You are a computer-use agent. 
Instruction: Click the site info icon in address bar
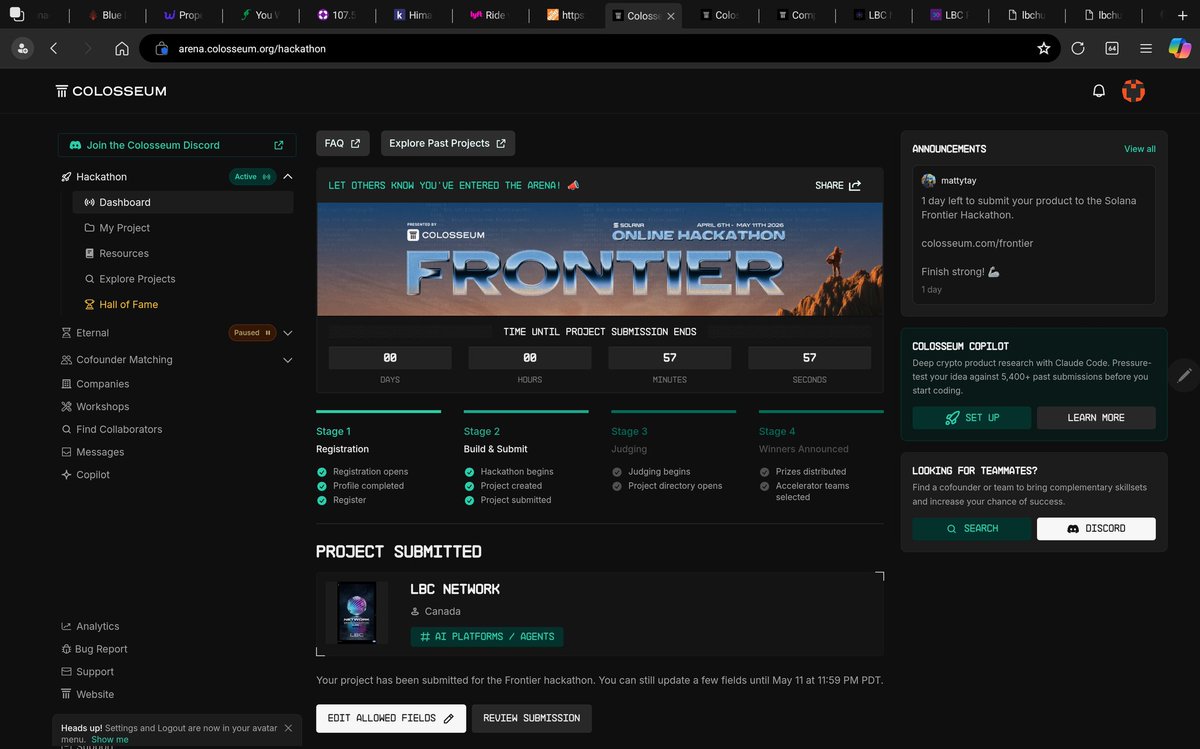(161, 48)
